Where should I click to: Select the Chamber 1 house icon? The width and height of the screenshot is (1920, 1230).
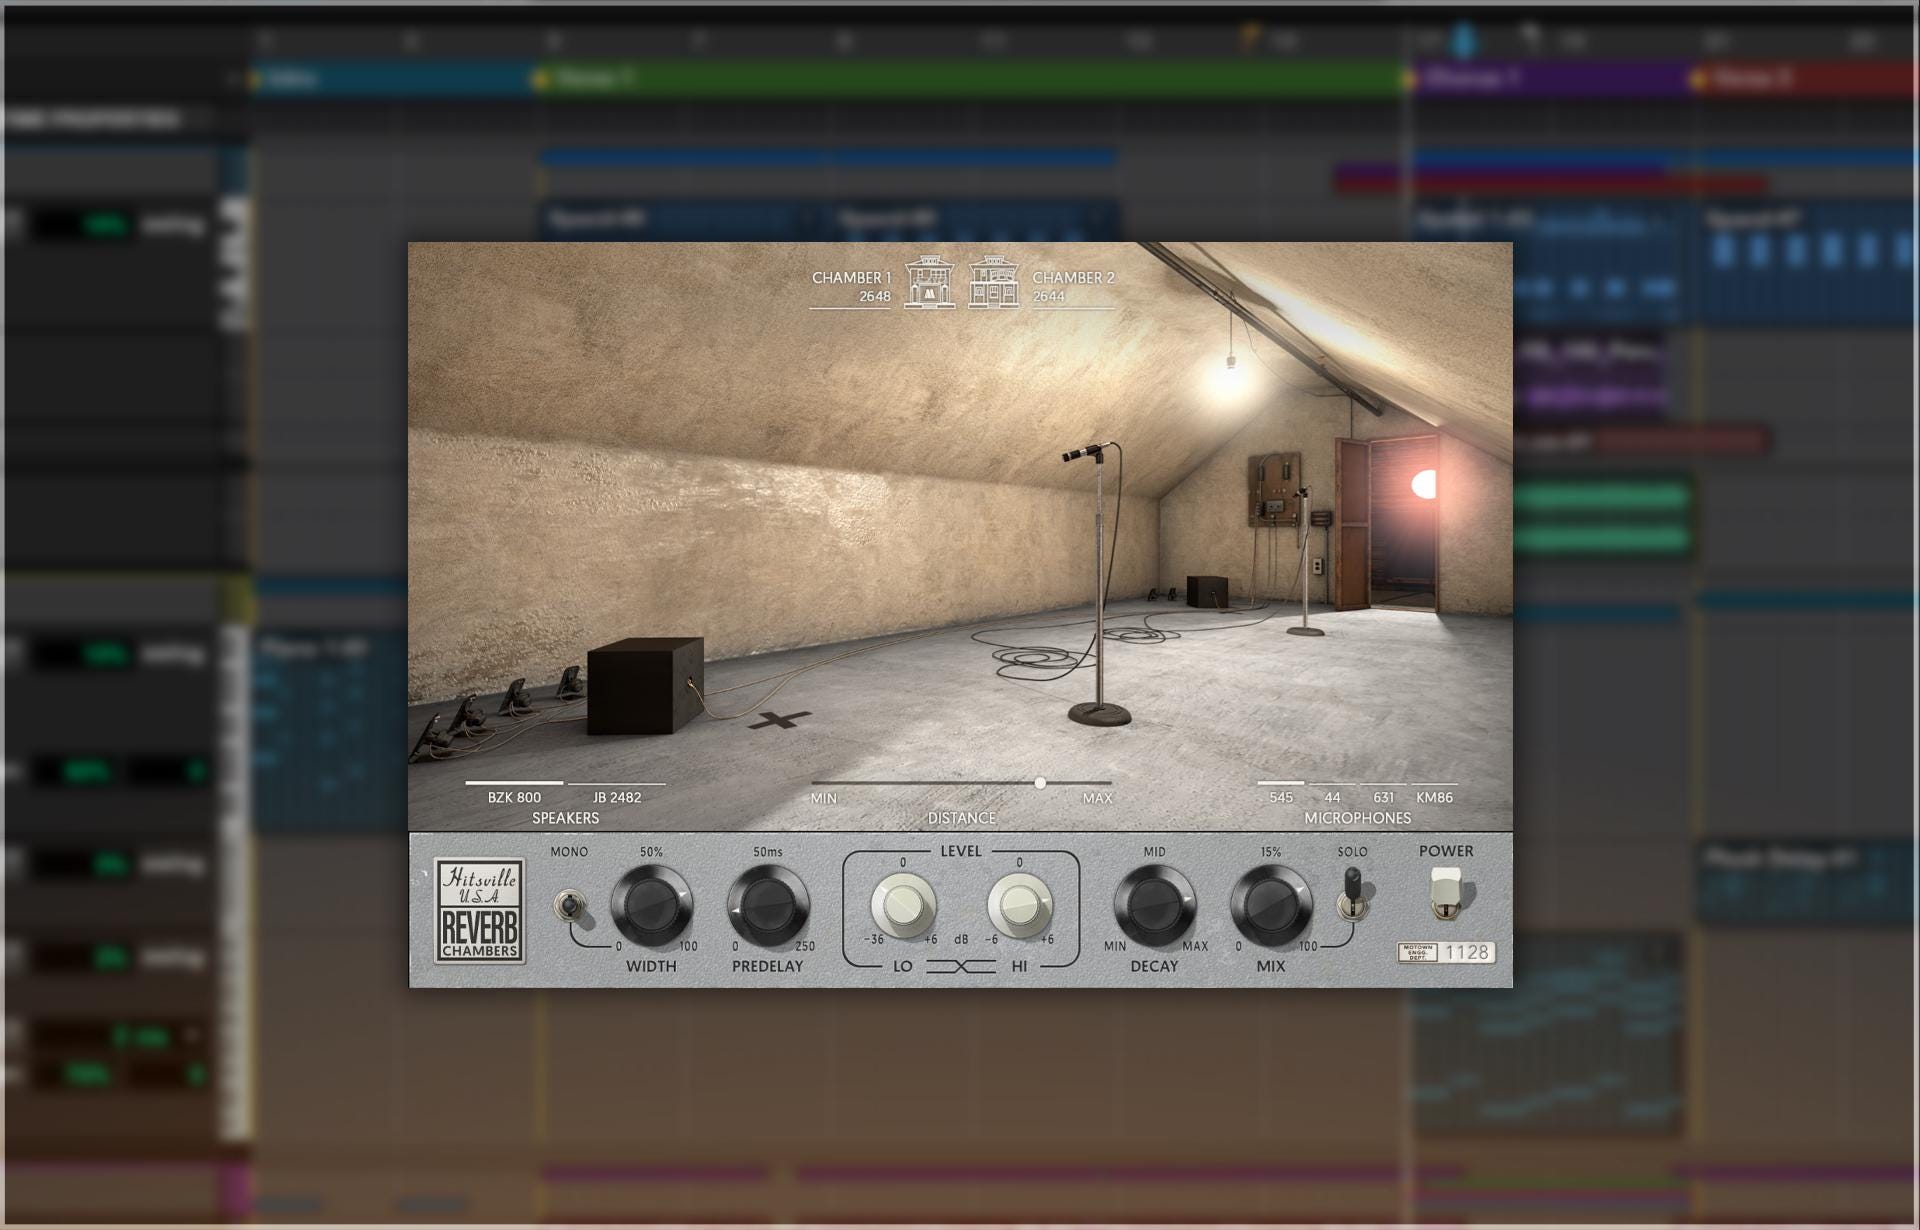[x=930, y=282]
